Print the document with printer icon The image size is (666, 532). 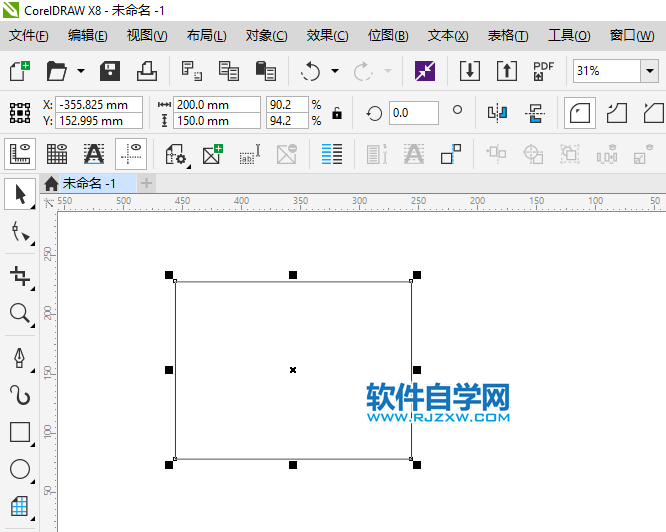147,71
